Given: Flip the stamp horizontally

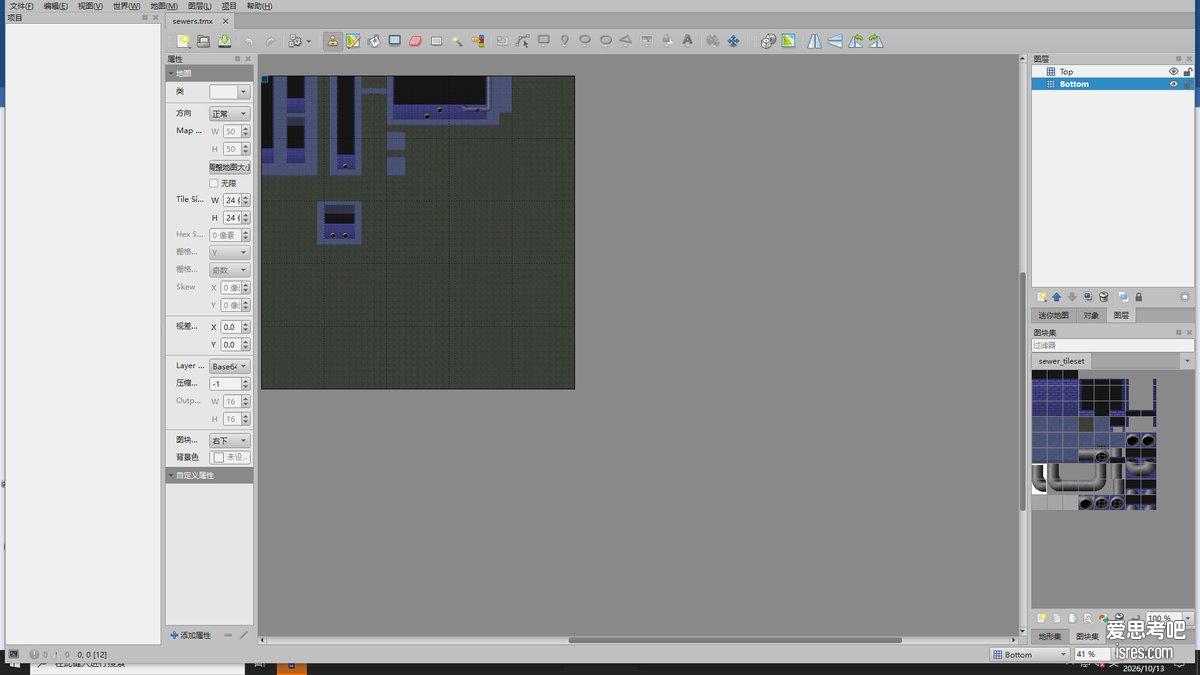Looking at the screenshot, I should 814,41.
